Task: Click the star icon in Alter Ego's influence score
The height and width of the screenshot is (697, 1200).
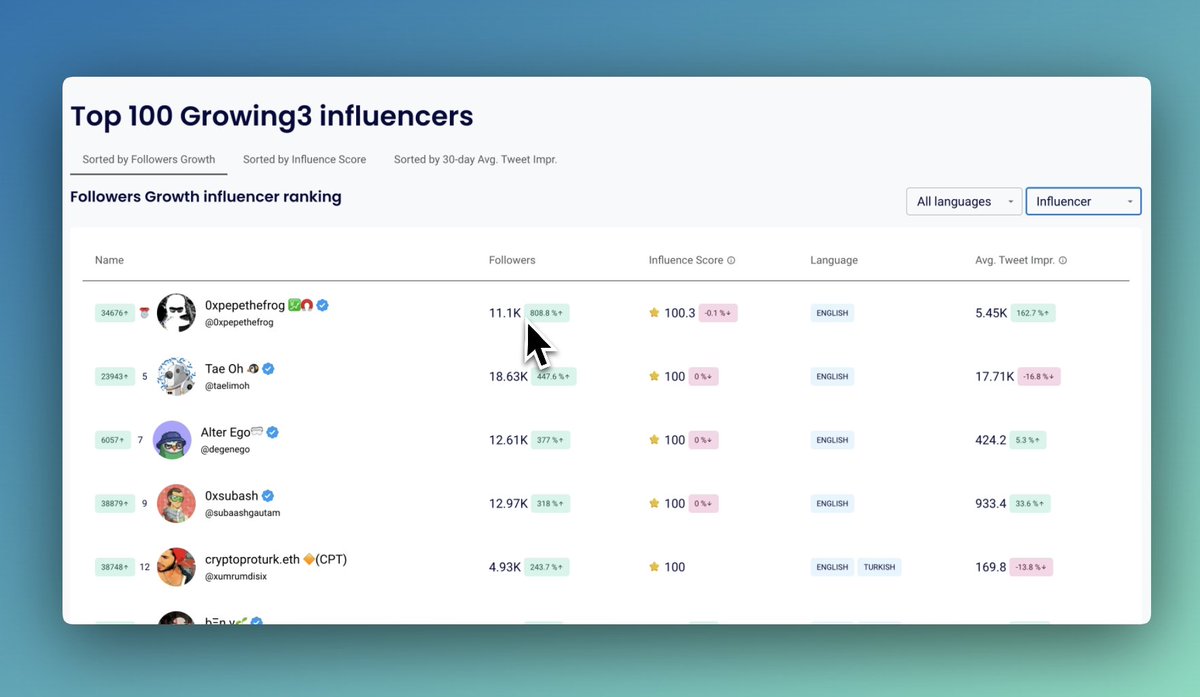Action: [x=654, y=440]
